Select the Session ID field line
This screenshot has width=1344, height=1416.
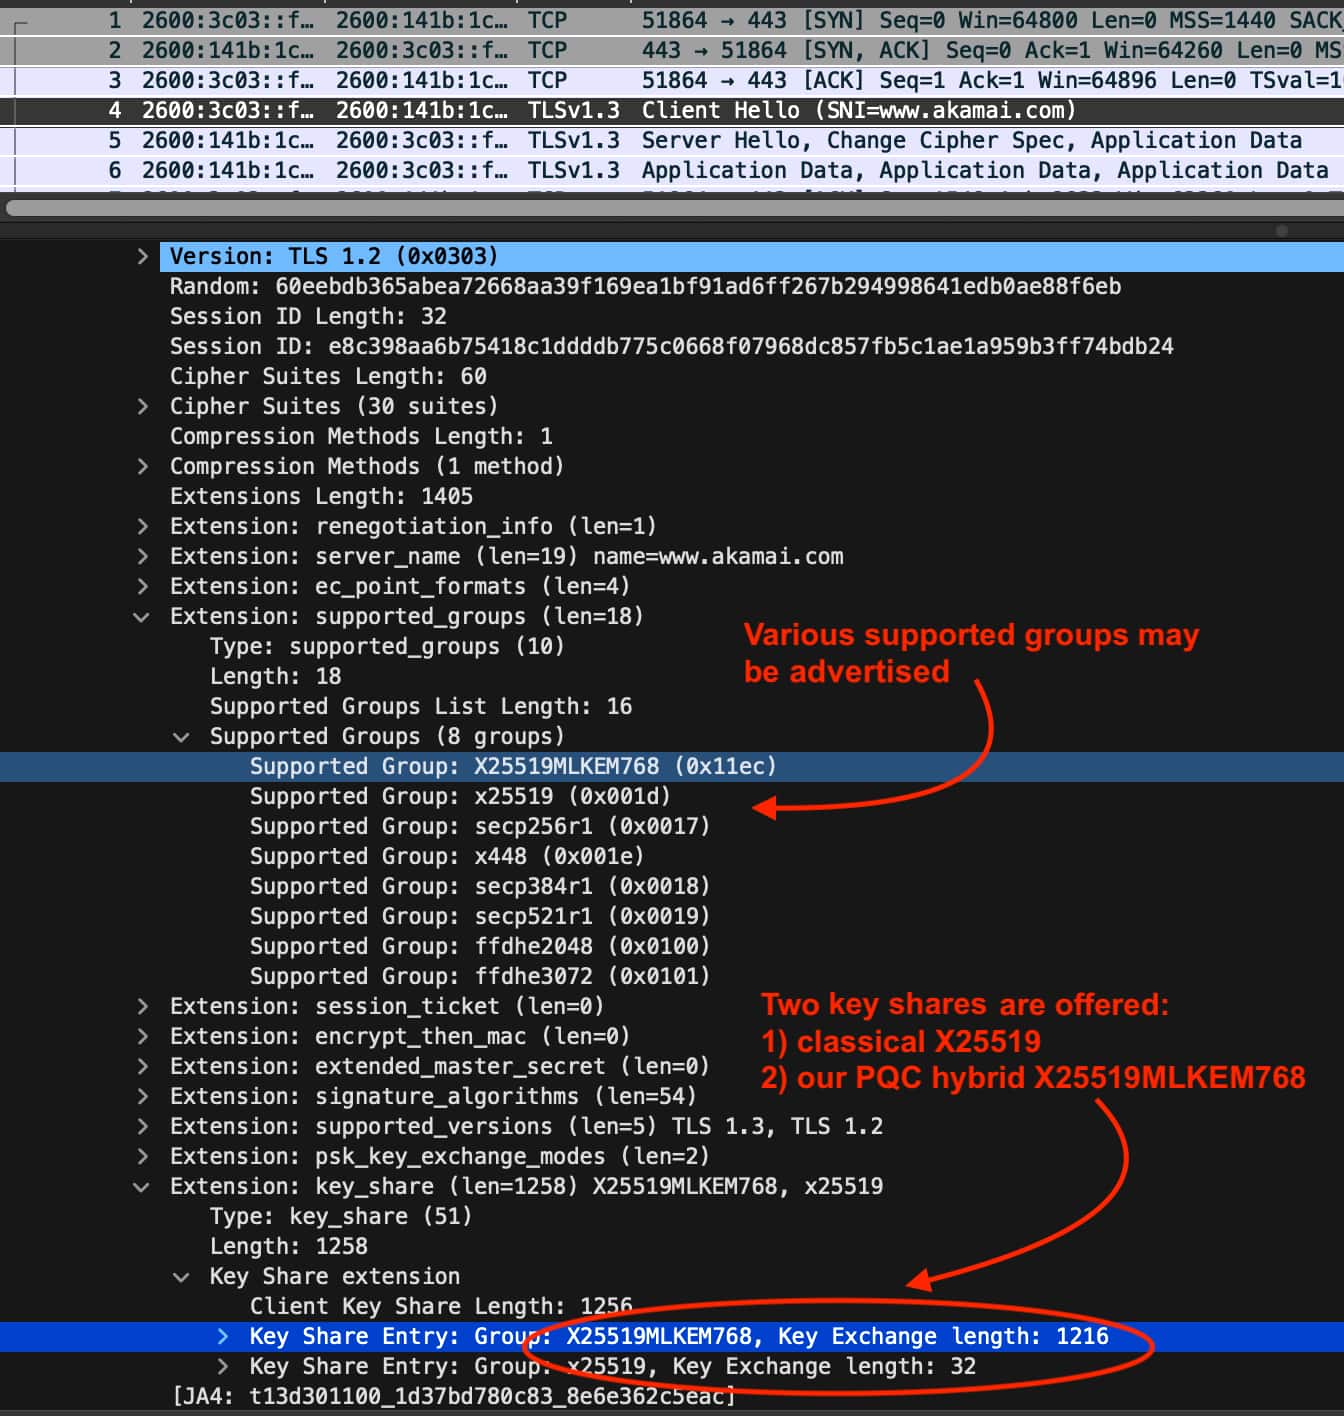670,346
